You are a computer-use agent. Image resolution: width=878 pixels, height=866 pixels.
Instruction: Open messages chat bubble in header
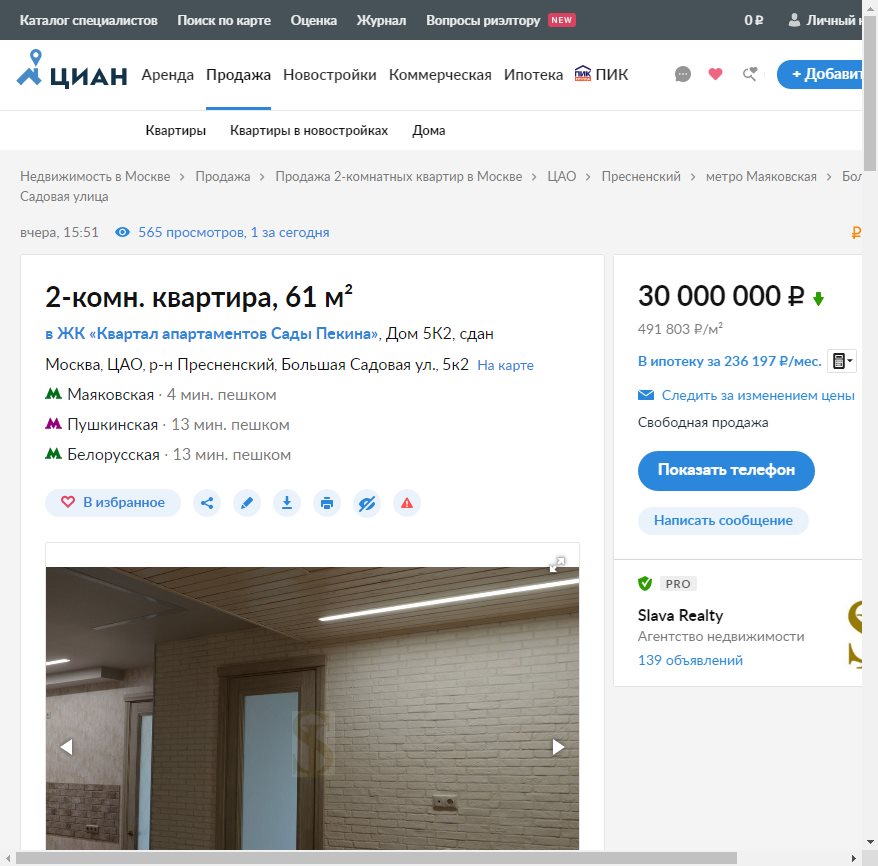pyautogui.click(x=683, y=74)
